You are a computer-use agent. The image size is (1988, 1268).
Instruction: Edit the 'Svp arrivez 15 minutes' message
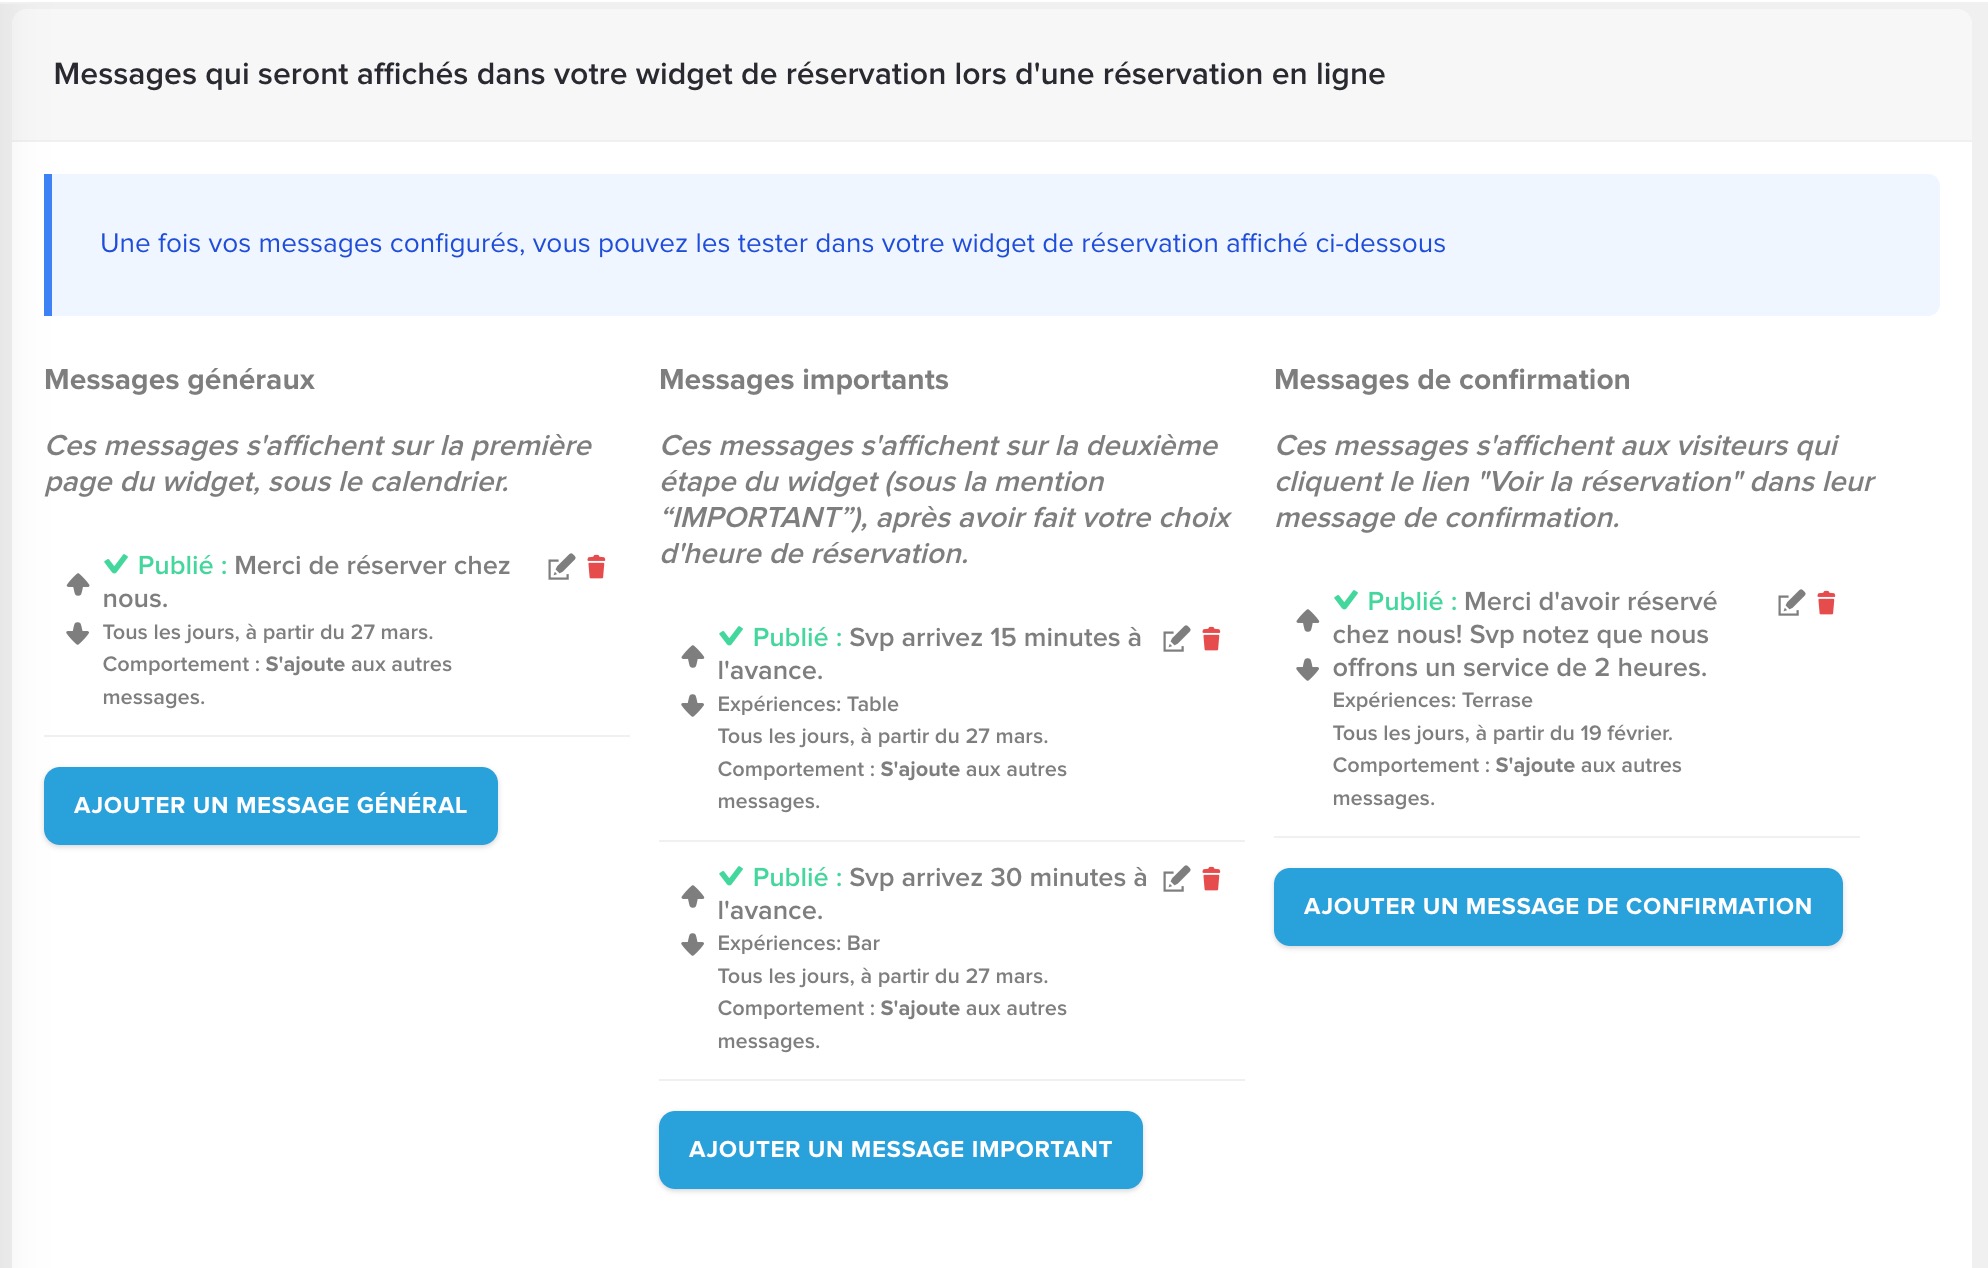click(1176, 639)
